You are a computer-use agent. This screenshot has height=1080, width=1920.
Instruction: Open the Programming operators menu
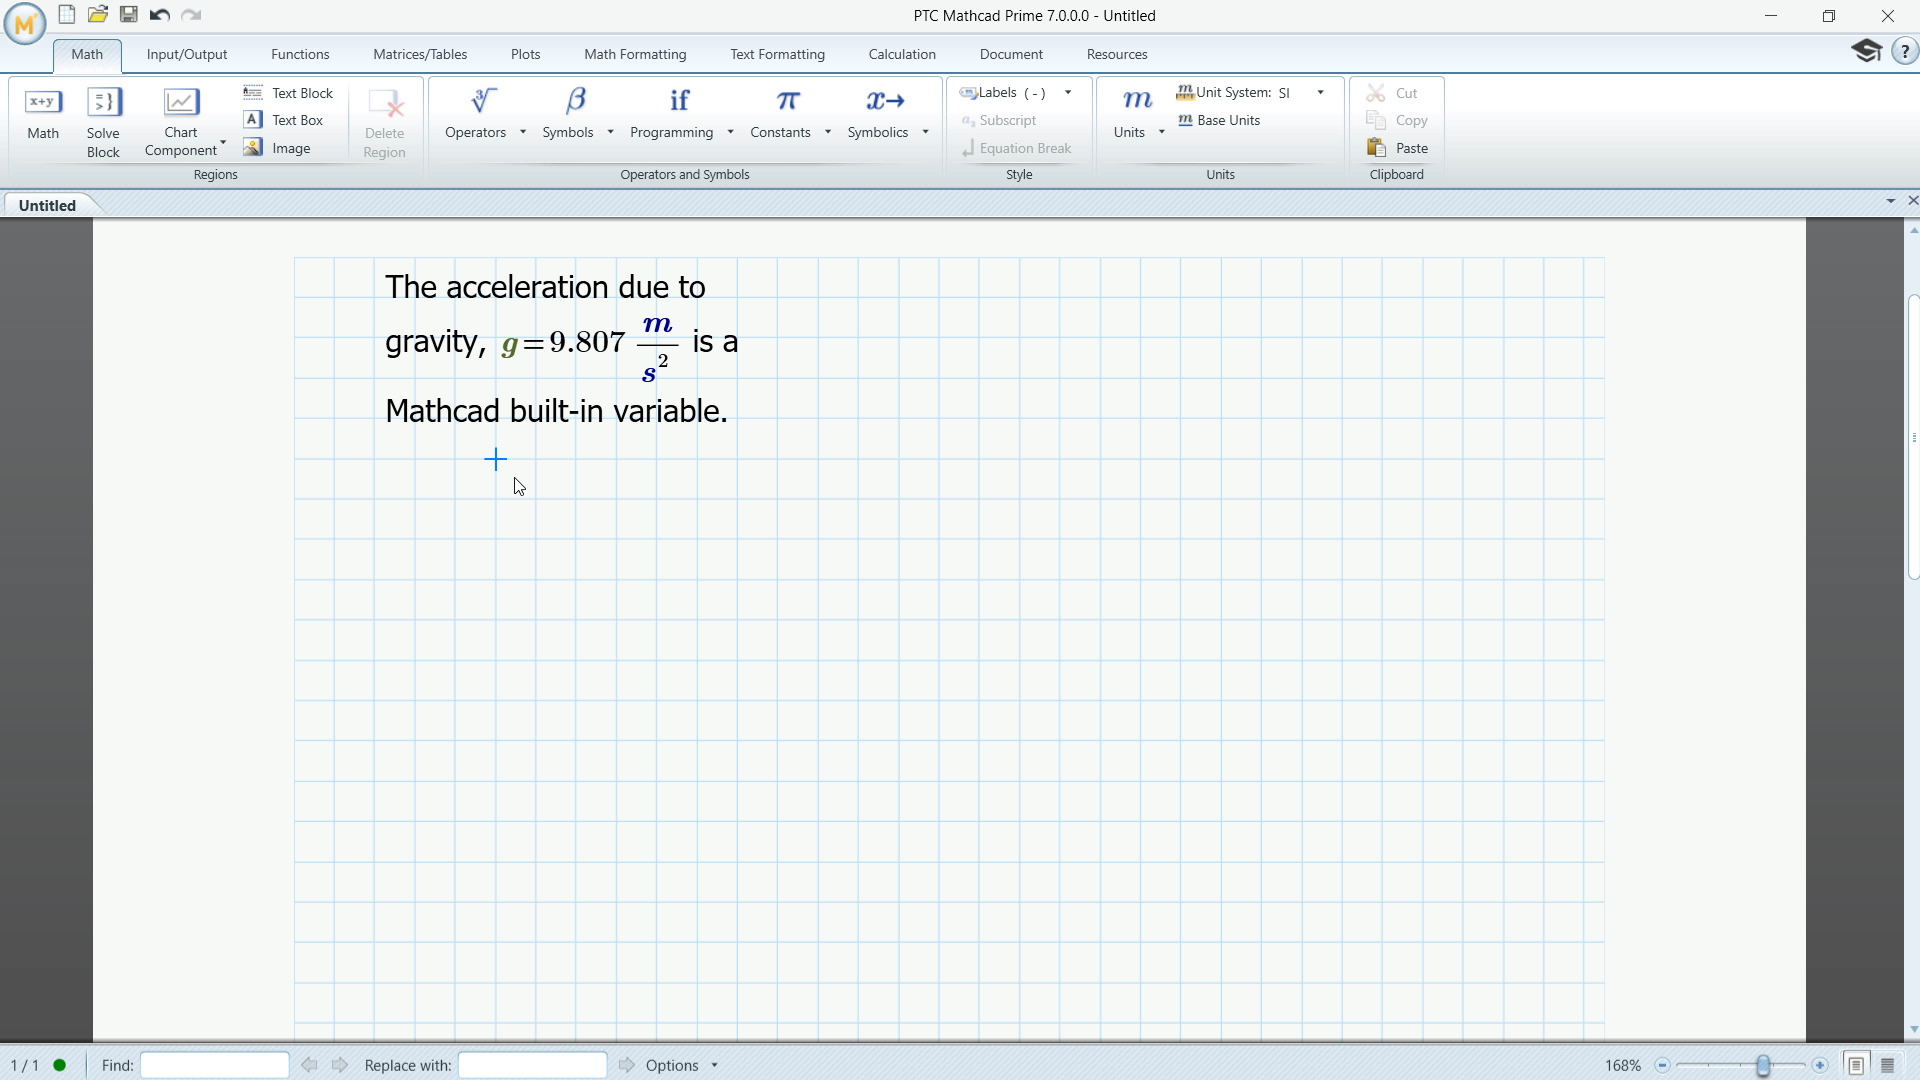point(680,114)
